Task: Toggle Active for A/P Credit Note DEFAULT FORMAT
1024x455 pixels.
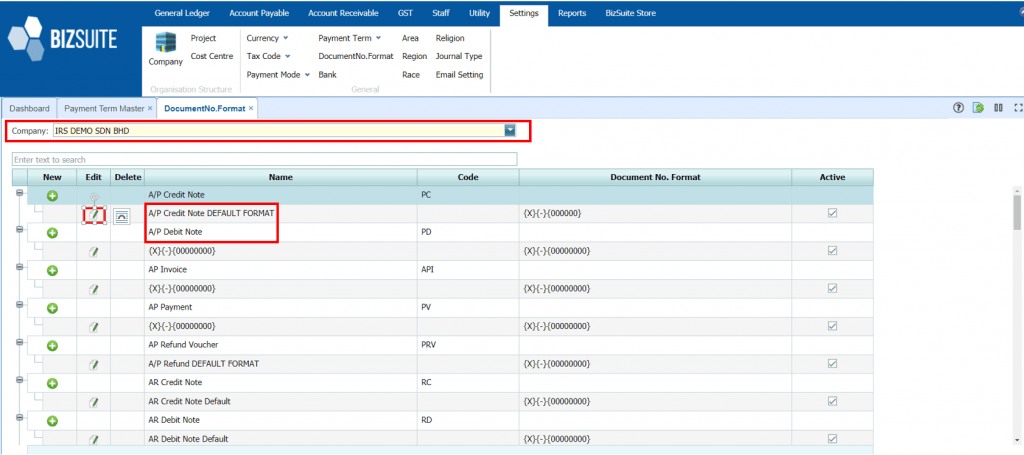Action: tap(833, 213)
